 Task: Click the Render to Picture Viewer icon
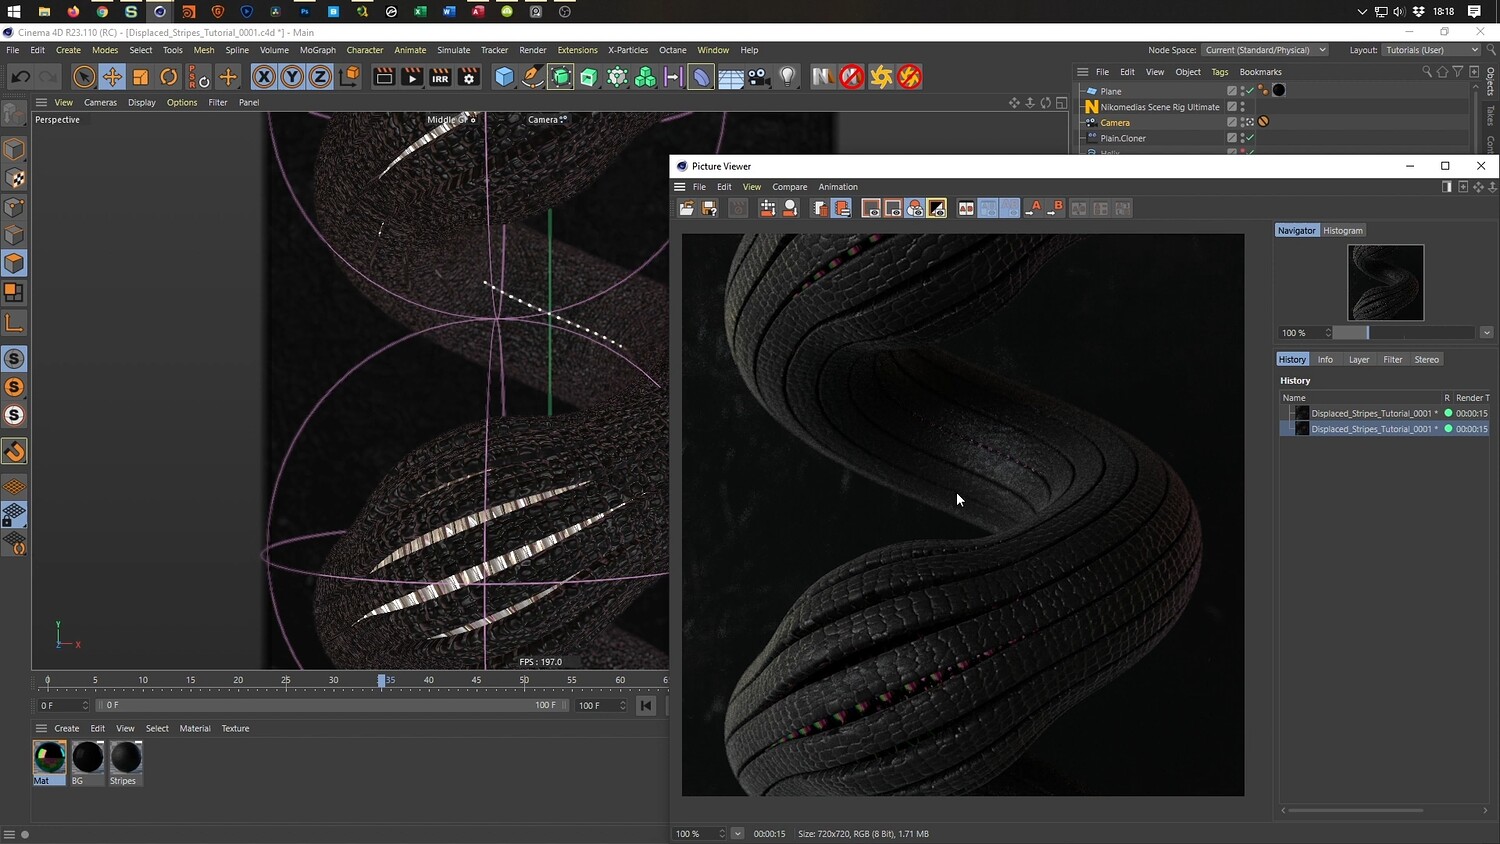coord(412,77)
